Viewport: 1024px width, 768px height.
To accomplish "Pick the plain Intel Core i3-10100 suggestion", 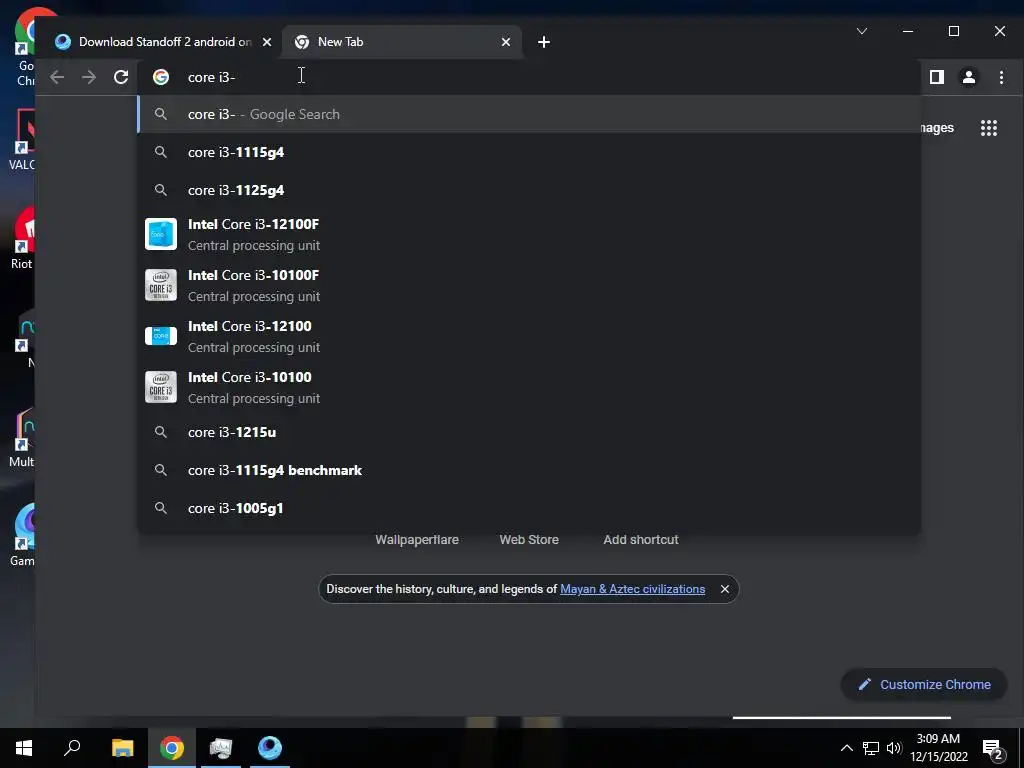I will [x=529, y=387].
